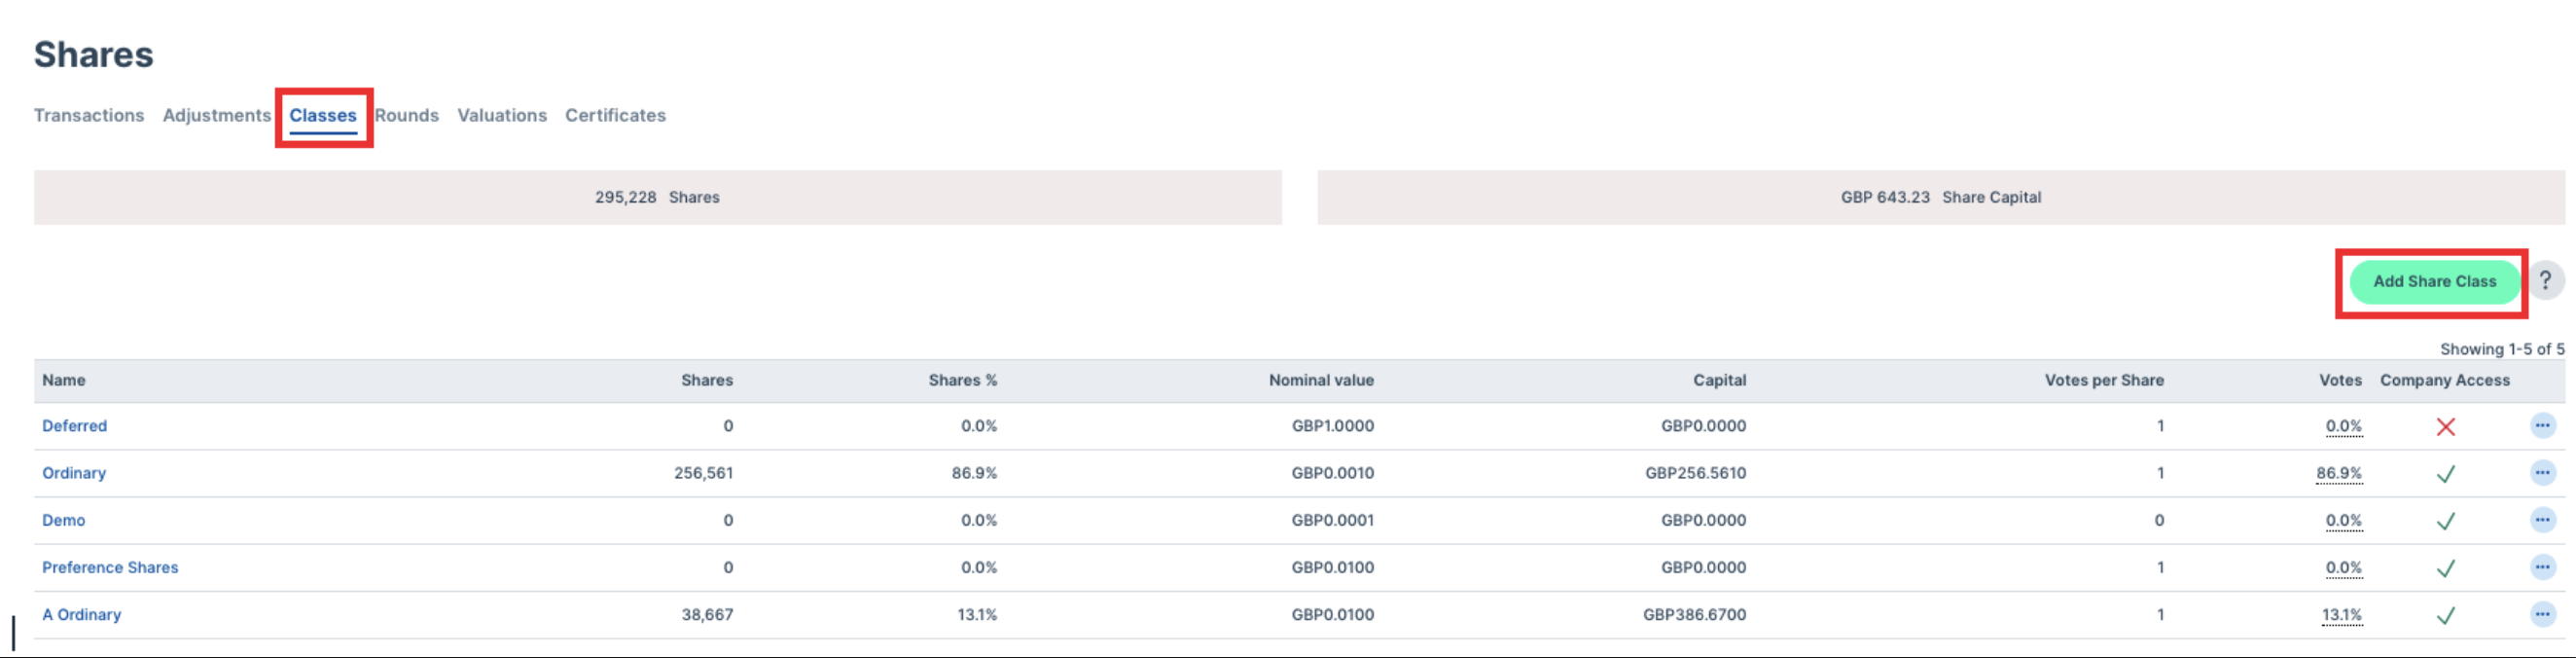Open the Rounds tab
The height and width of the screenshot is (658, 2576).
pos(407,115)
